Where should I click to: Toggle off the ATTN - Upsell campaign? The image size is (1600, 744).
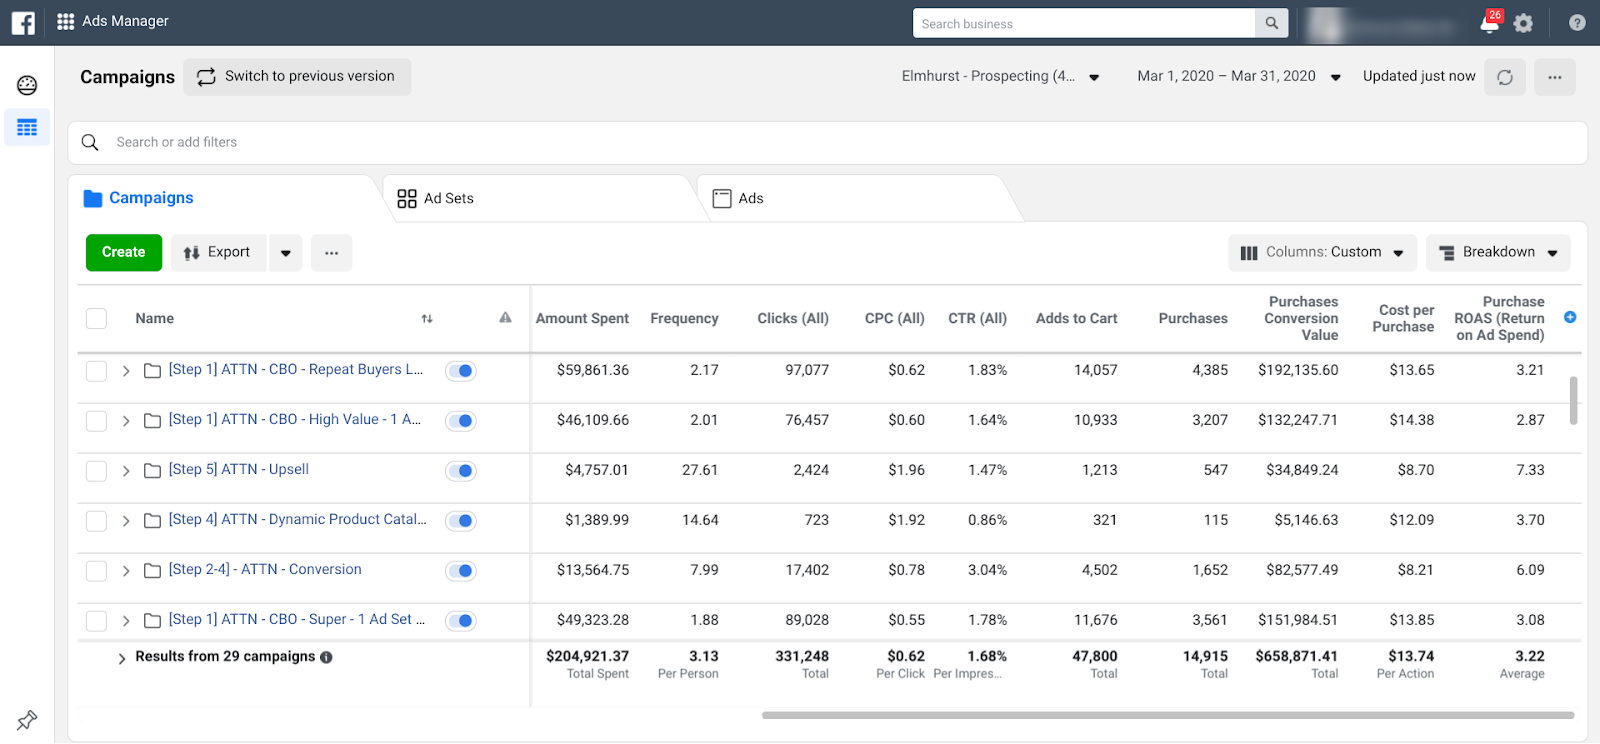461,471
